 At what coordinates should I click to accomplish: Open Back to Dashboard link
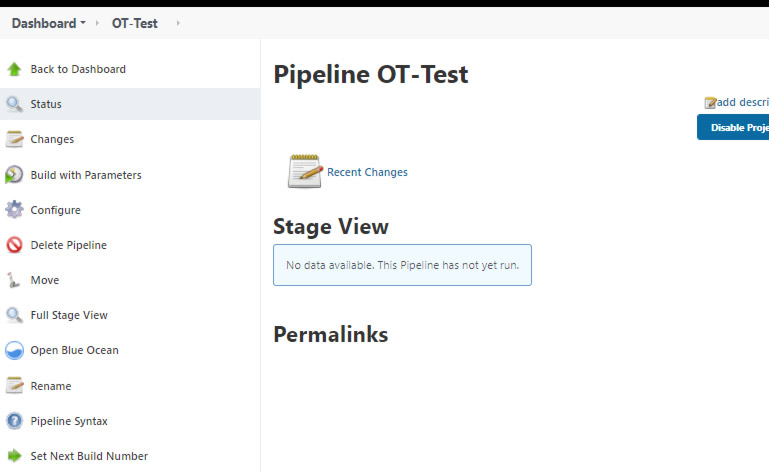(78, 69)
